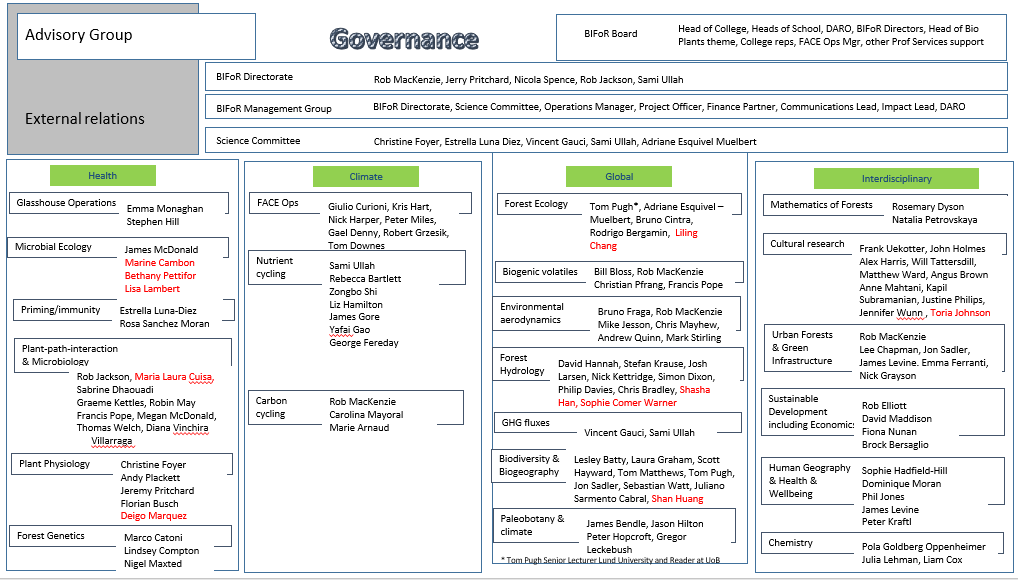Select the green Global header
This screenshot has width=1018, height=580.
619,177
